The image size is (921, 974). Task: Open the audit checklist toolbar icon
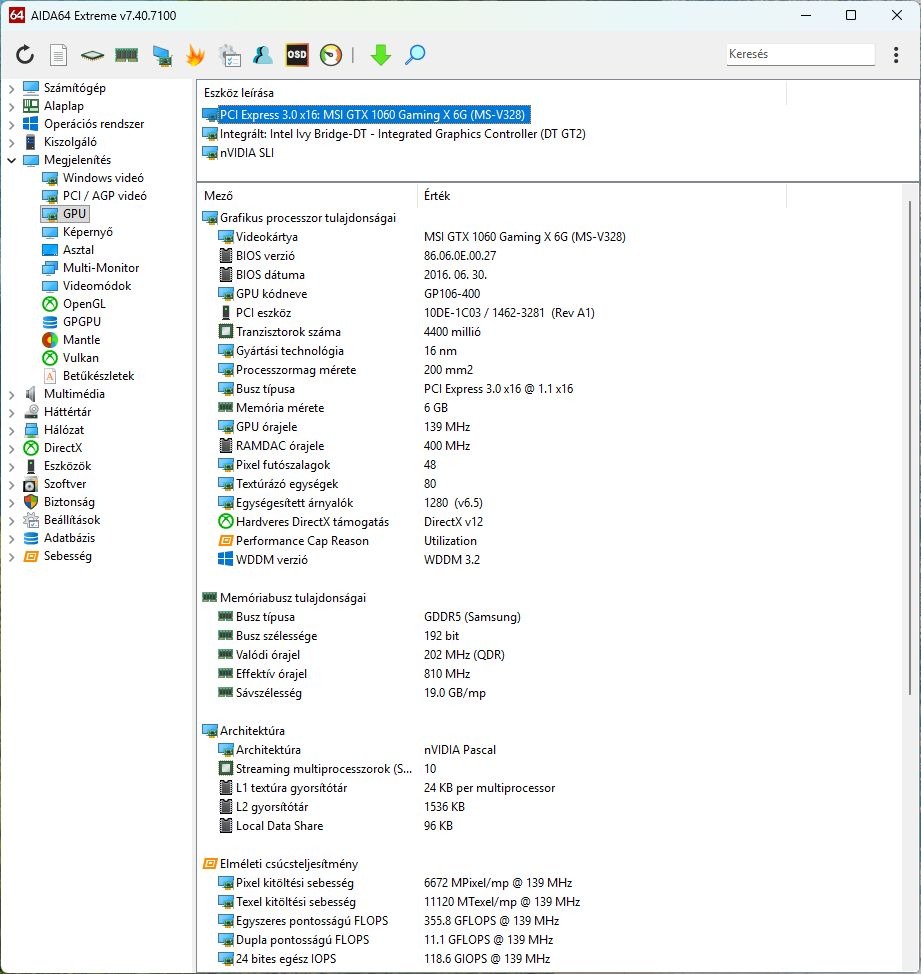click(229, 55)
